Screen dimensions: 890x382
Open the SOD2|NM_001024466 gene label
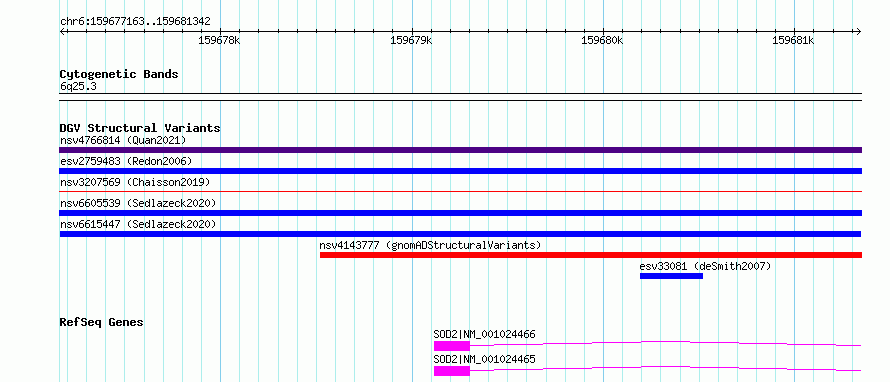point(484,334)
